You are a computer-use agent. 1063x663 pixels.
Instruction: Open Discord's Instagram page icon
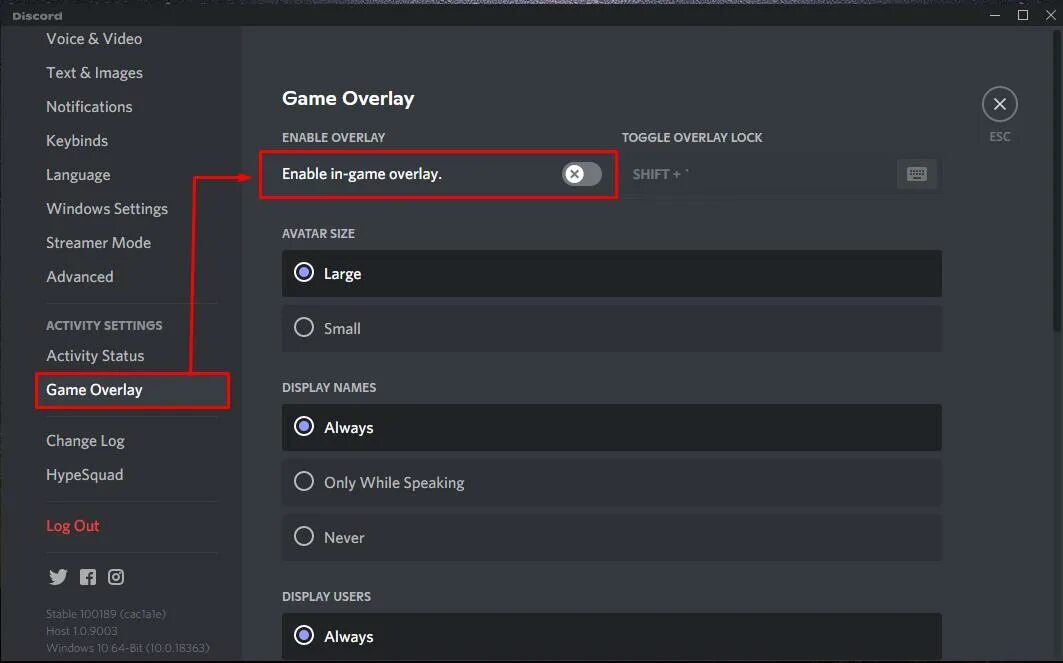pyautogui.click(x=116, y=577)
